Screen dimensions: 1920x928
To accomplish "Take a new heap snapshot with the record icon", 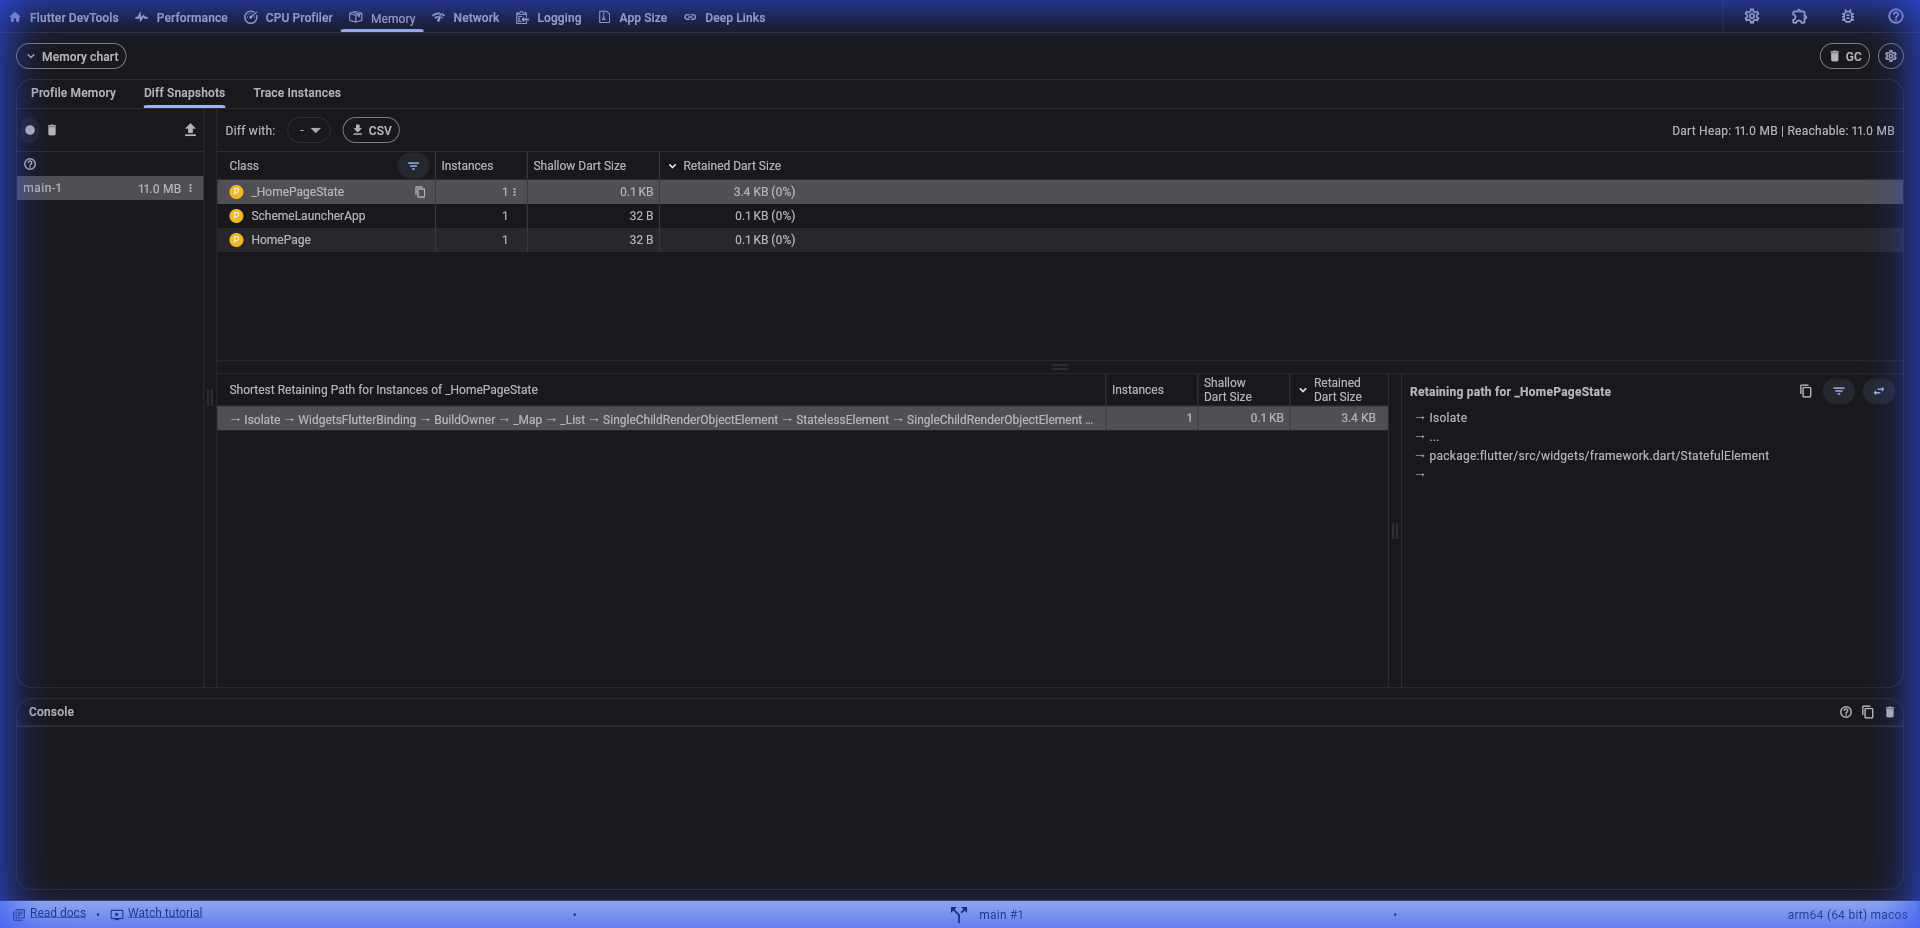I will tap(30, 130).
